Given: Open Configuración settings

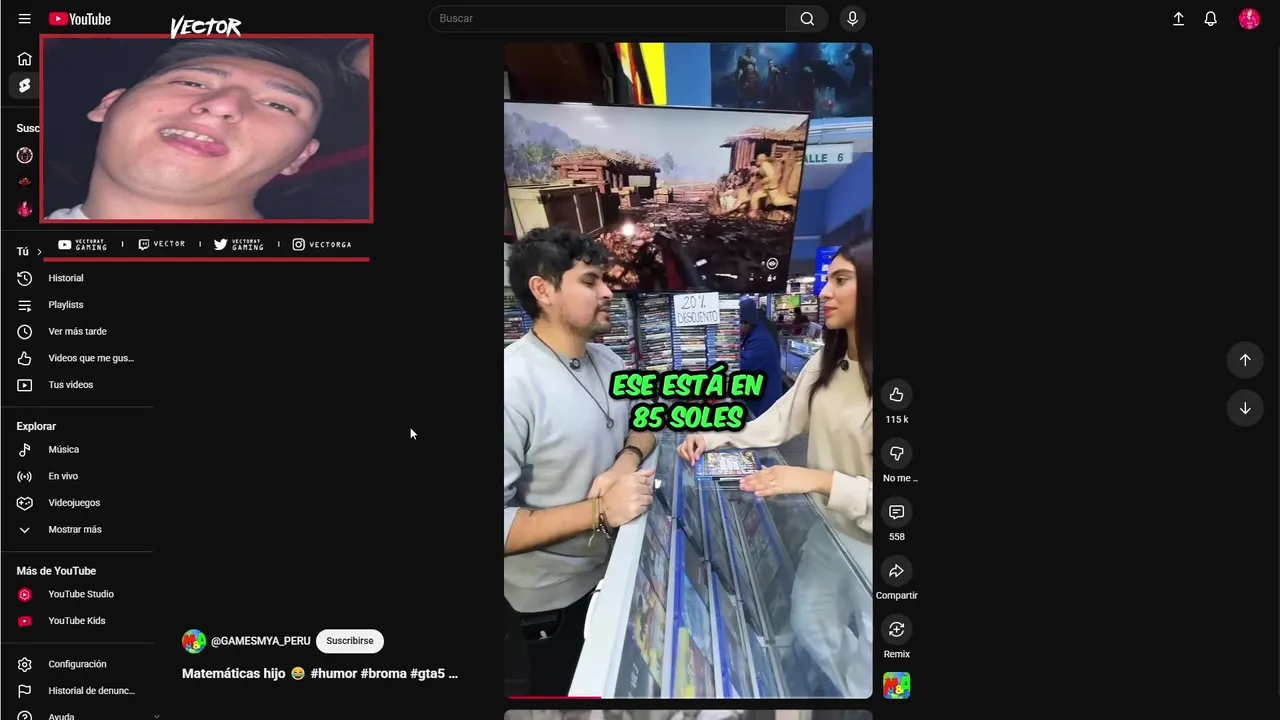Looking at the screenshot, I should 77,664.
